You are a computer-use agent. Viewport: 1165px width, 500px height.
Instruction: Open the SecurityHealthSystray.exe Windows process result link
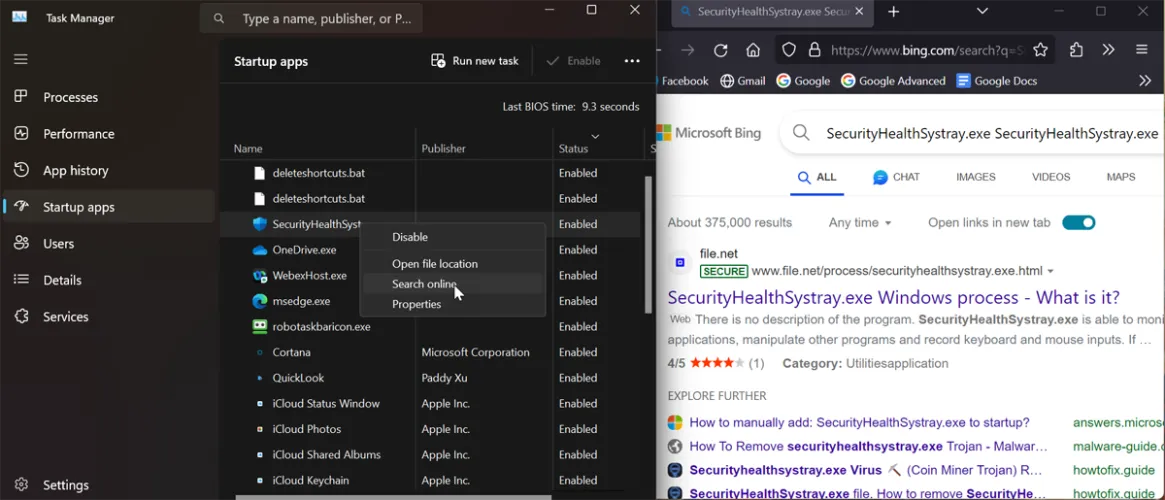[x=893, y=297]
